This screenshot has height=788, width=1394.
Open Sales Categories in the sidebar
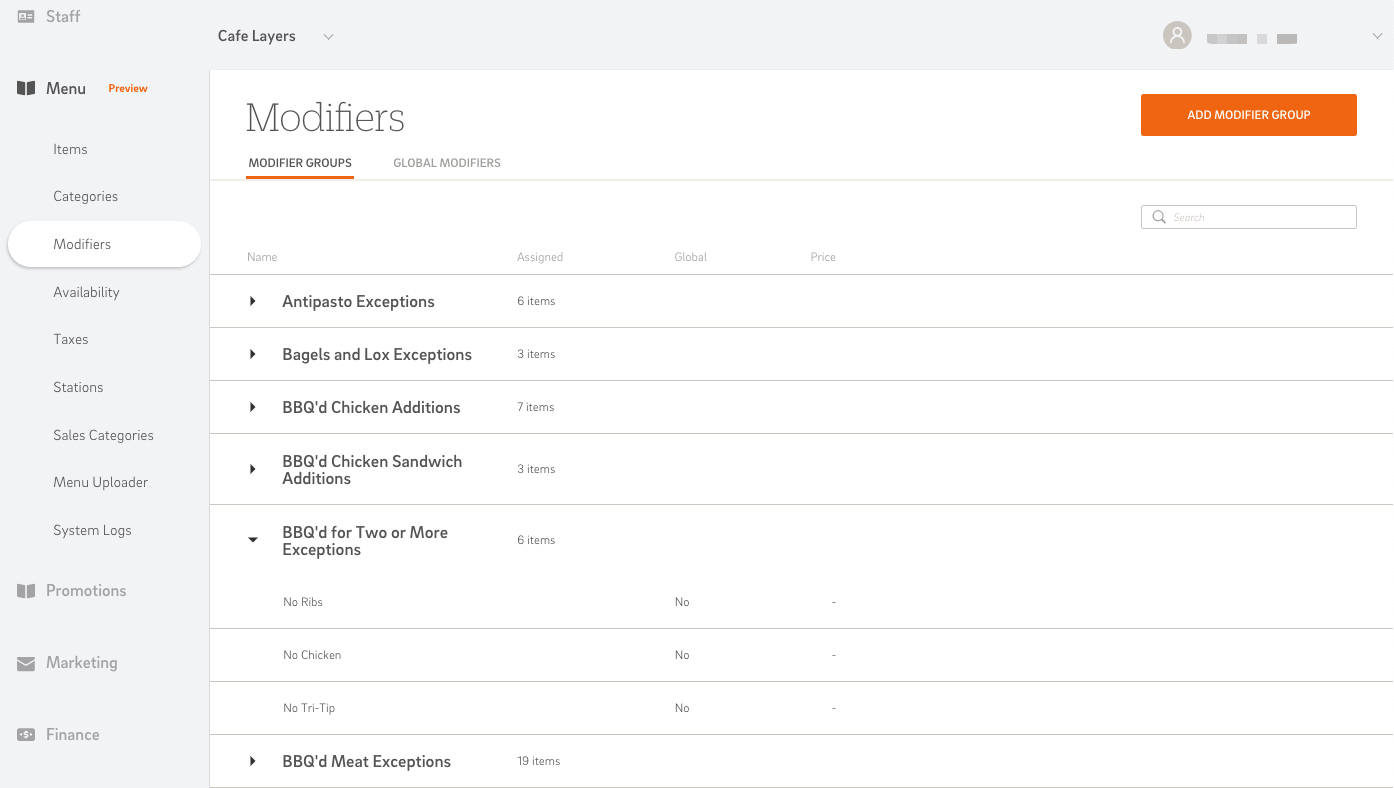point(103,435)
